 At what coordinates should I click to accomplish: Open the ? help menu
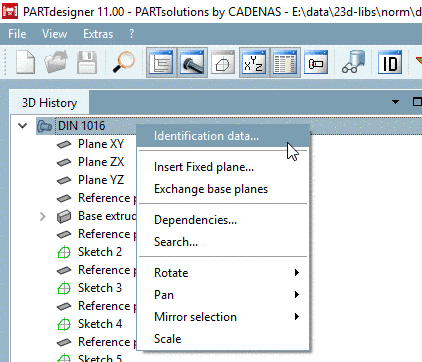(x=132, y=34)
